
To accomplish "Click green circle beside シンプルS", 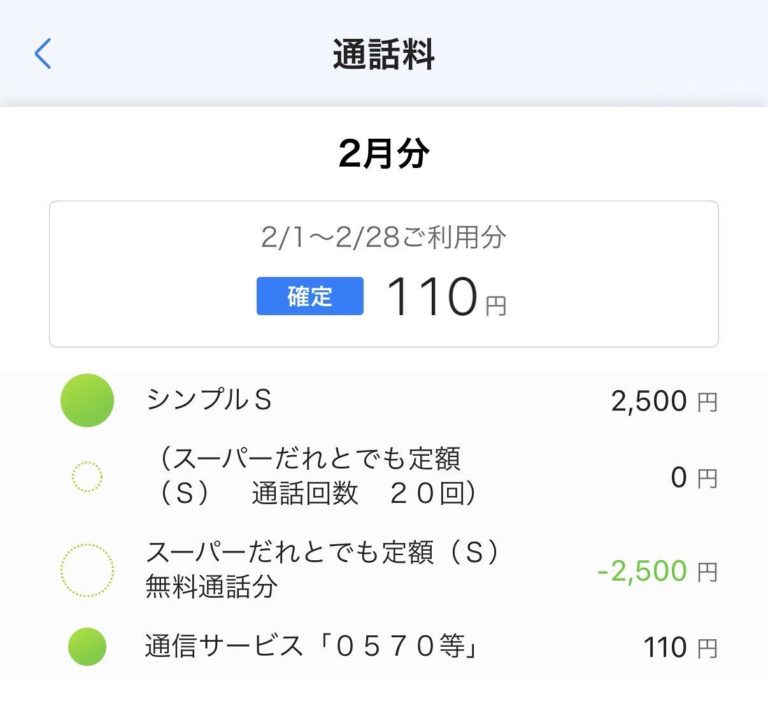I will coord(87,400).
